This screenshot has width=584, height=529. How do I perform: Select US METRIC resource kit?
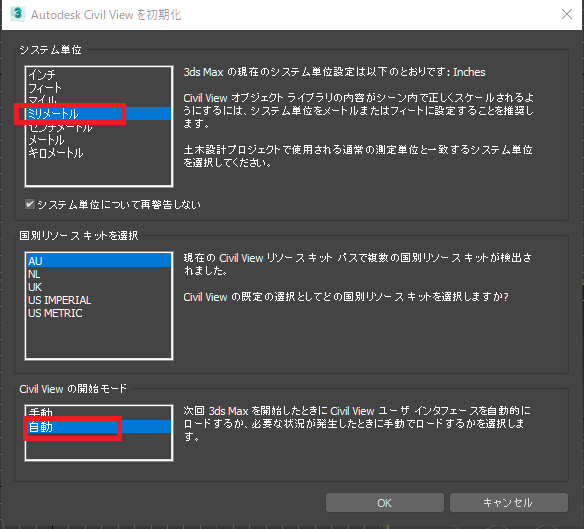99,313
